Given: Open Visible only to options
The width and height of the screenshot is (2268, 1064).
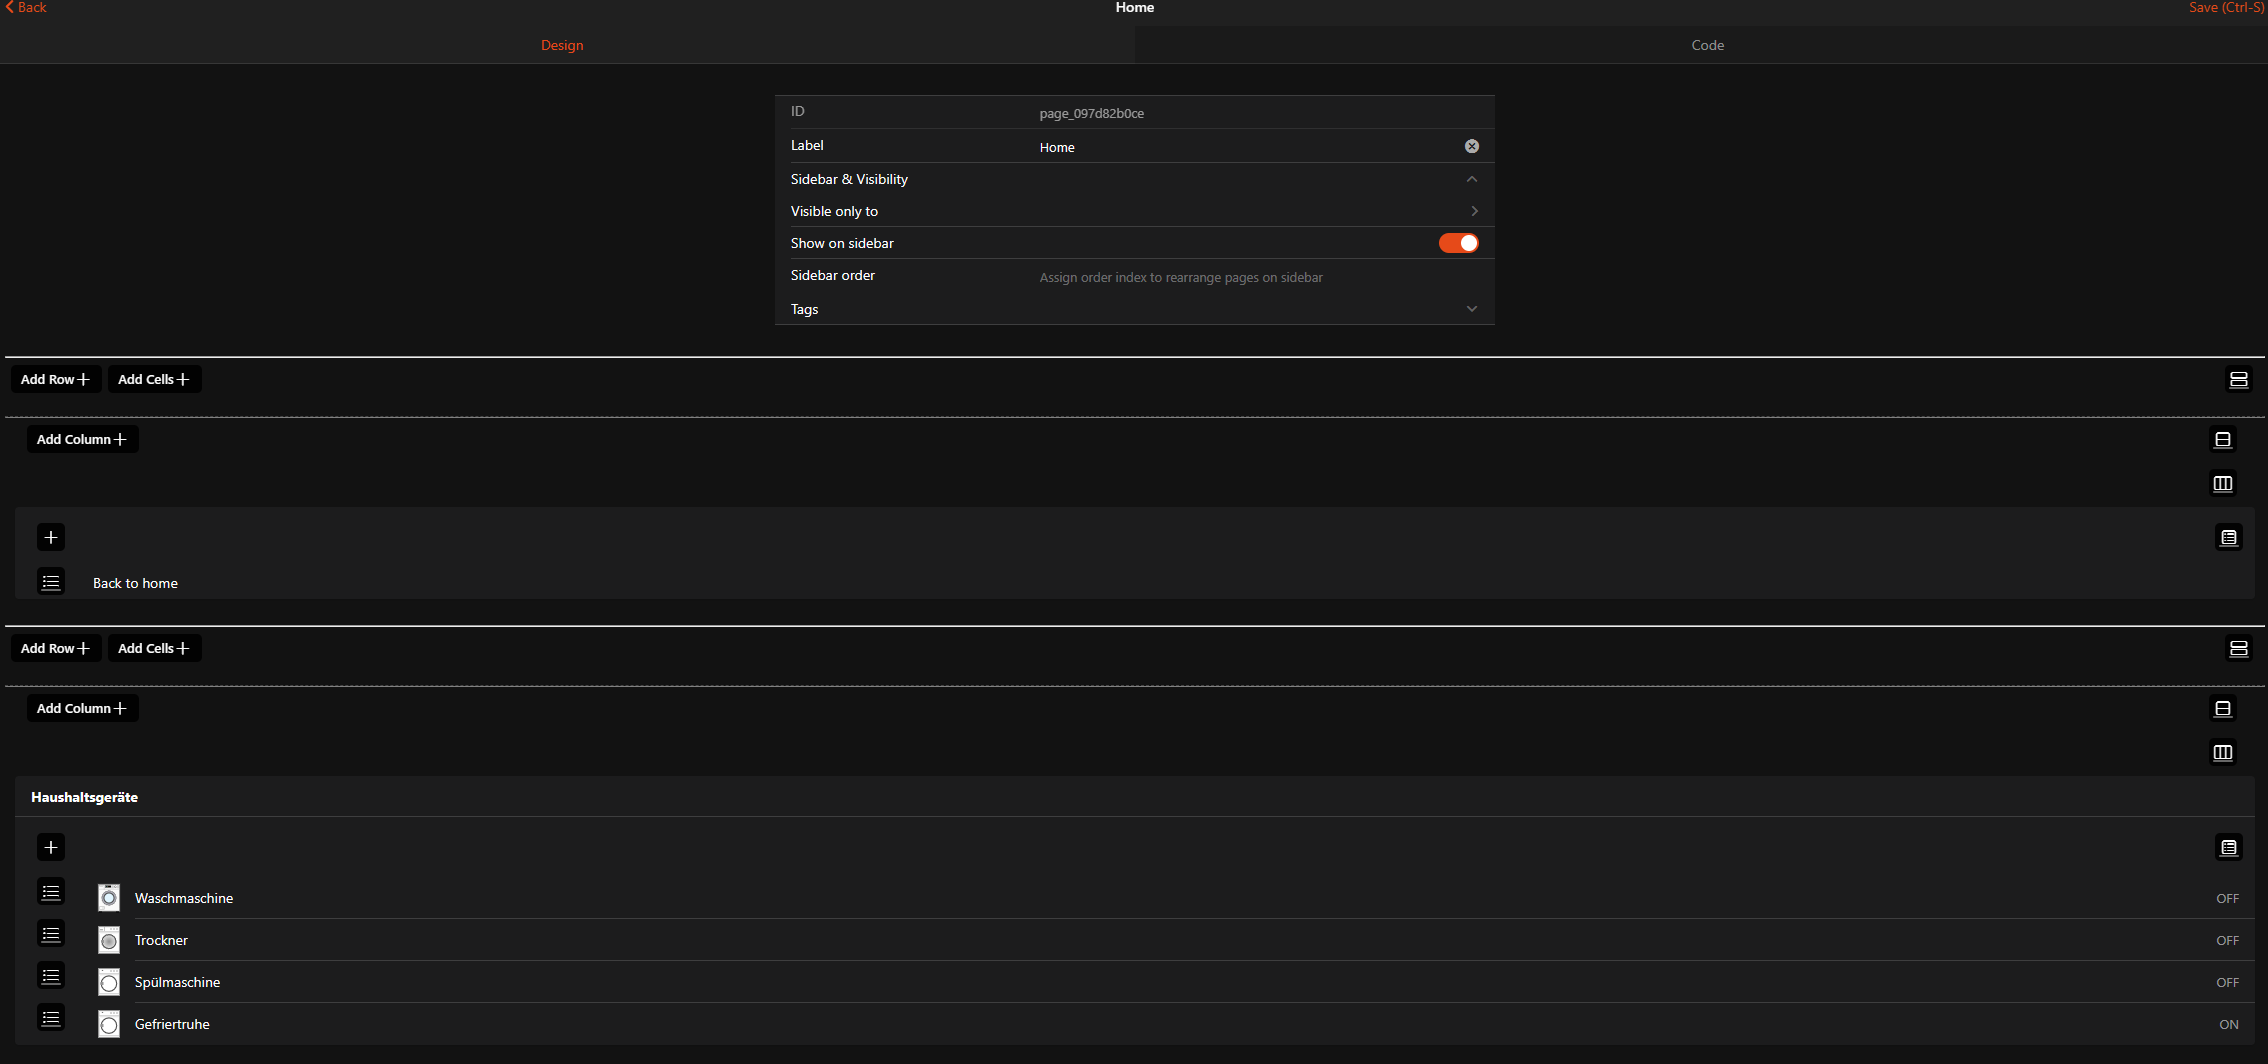Looking at the screenshot, I should pyautogui.click(x=1135, y=211).
